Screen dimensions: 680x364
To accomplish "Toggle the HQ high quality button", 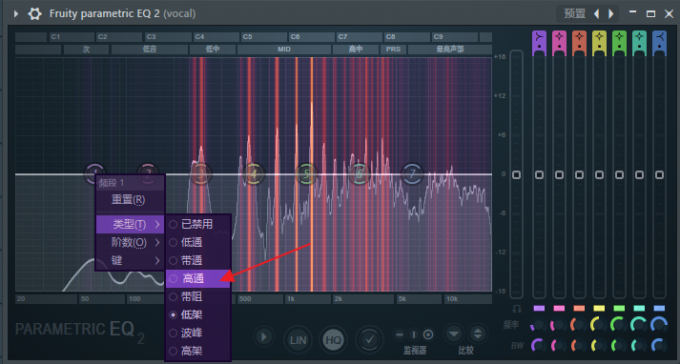I will pos(333,339).
